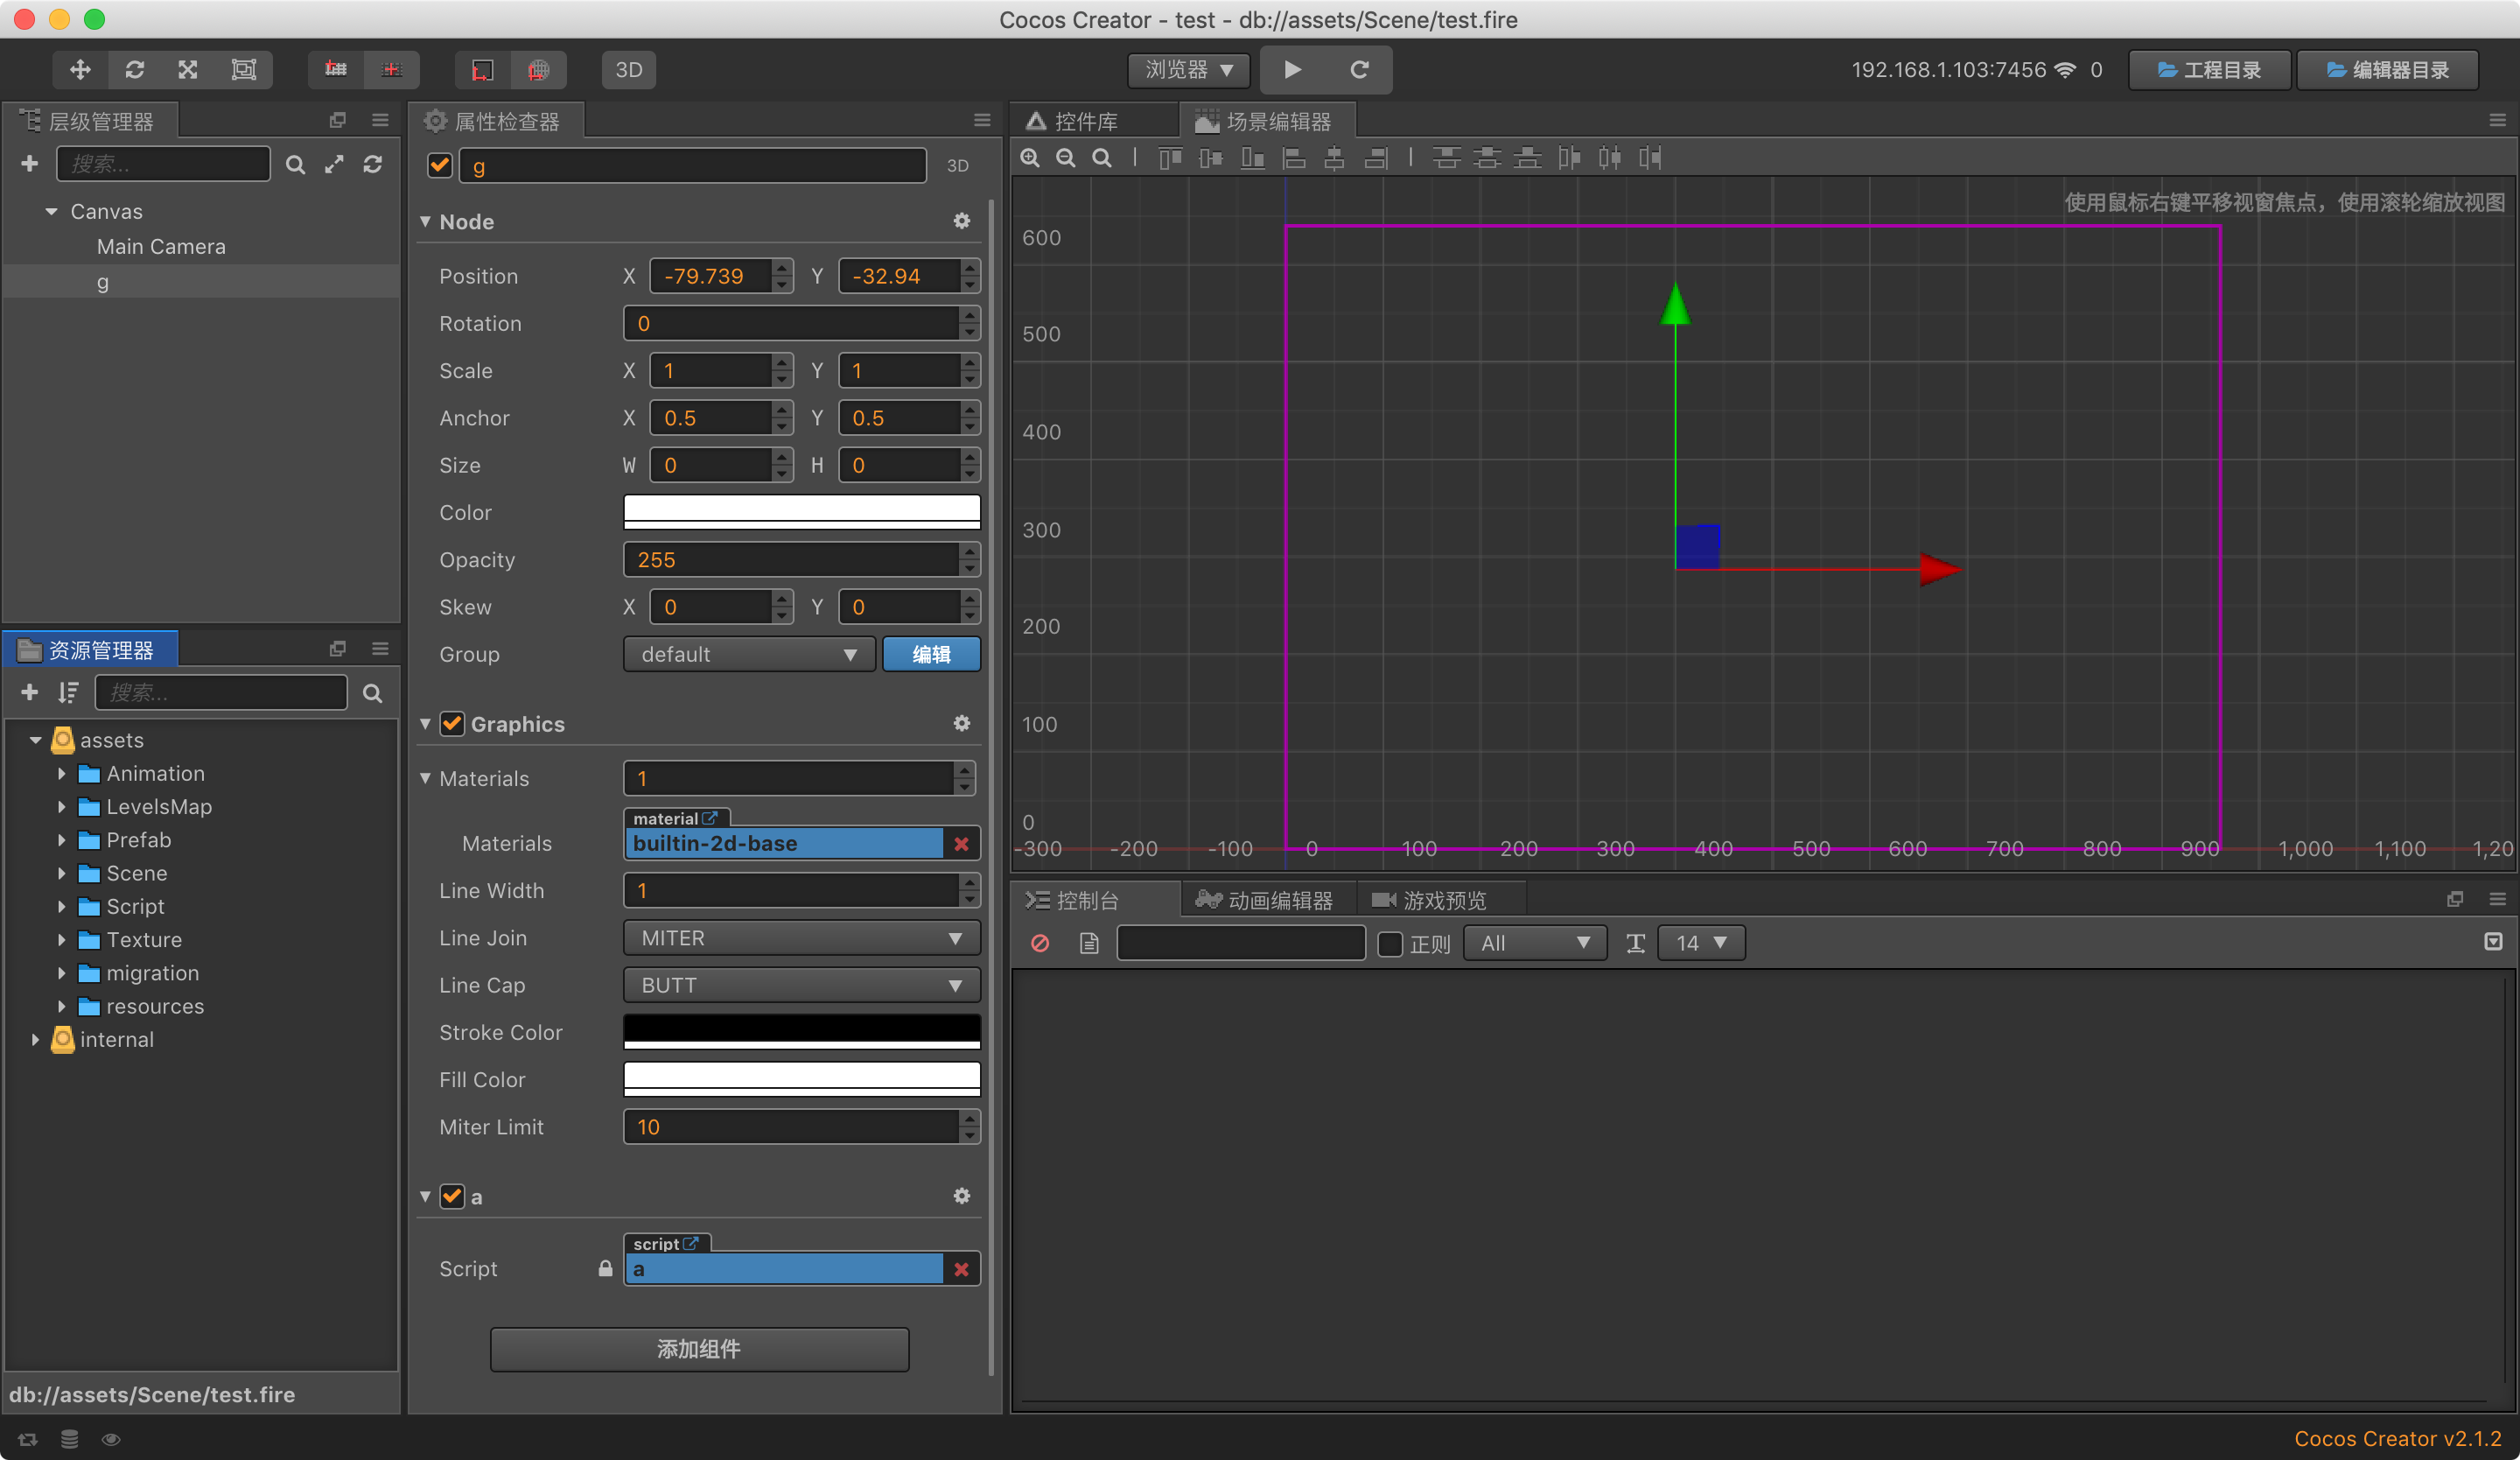This screenshot has height=1460, width=2520.
Task: Click the 添加组件 button
Action: (x=699, y=1349)
